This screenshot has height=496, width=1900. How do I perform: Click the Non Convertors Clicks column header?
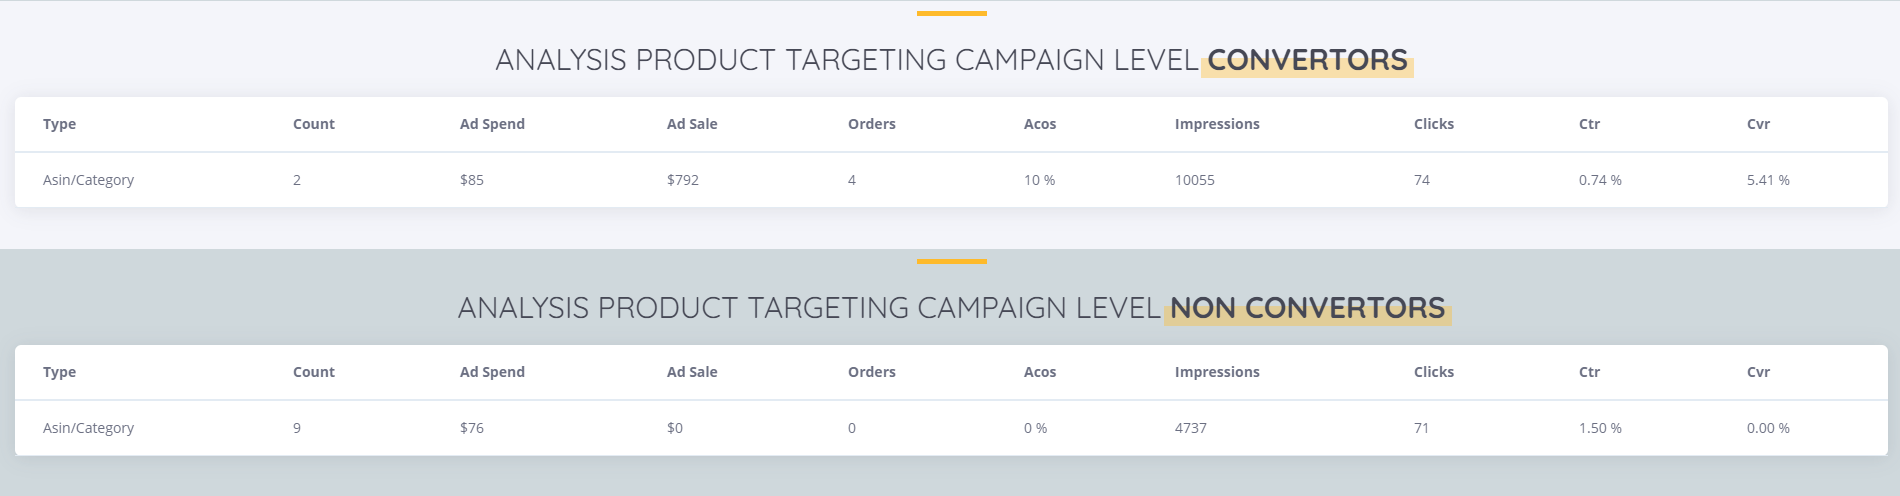click(x=1433, y=372)
